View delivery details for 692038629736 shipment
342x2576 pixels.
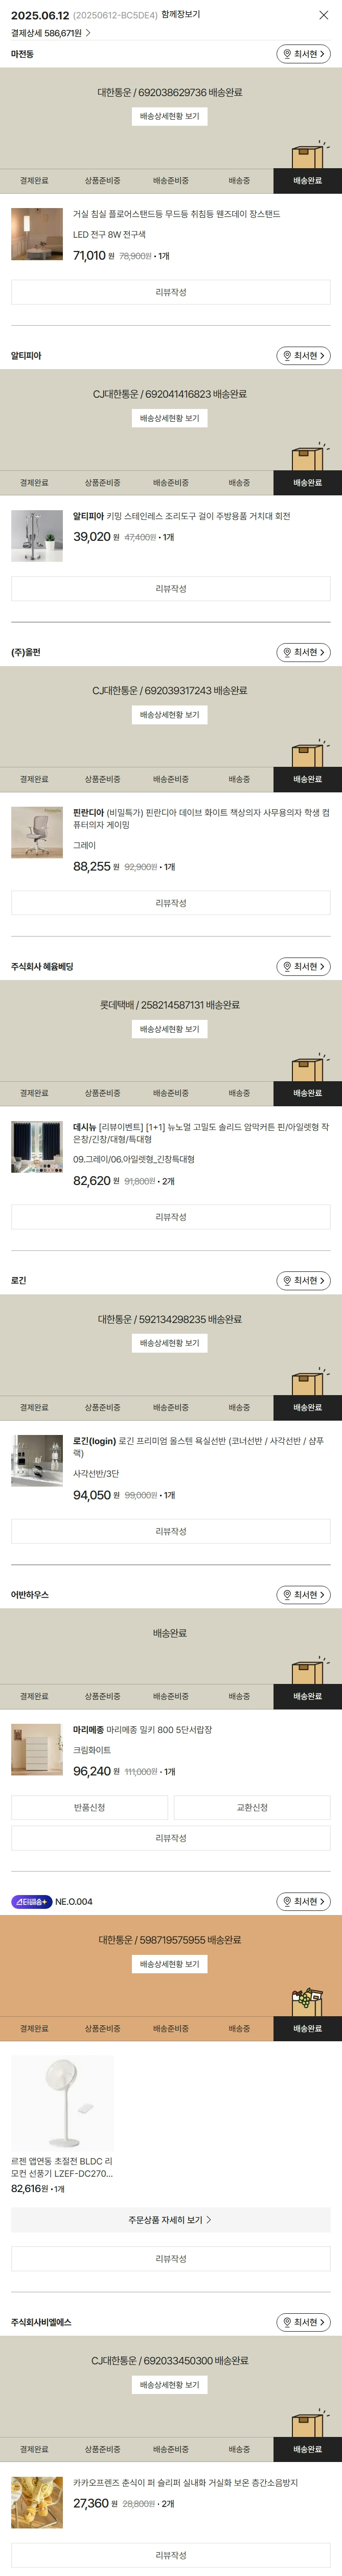pos(170,116)
